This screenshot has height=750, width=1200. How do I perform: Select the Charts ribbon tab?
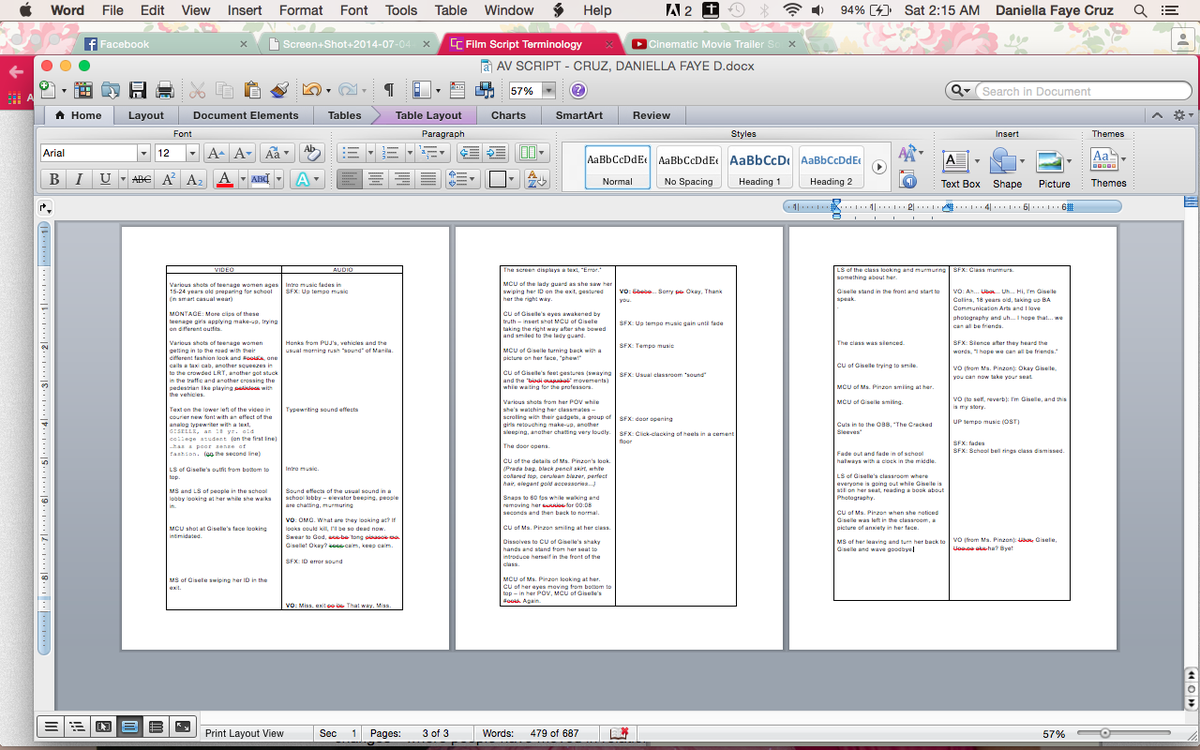point(508,115)
